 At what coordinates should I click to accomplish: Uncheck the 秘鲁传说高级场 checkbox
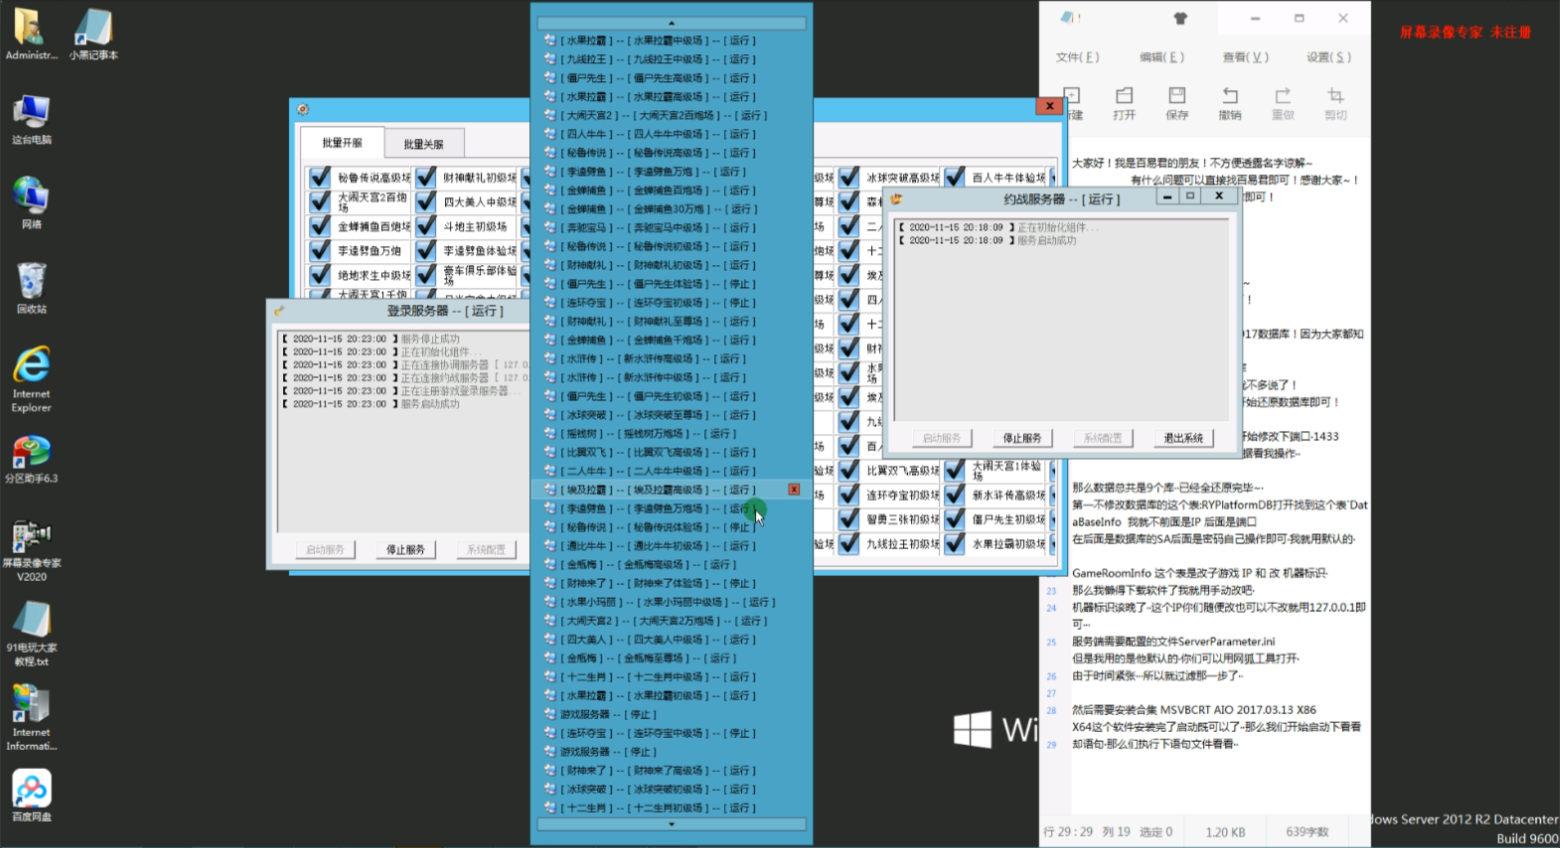pos(320,177)
